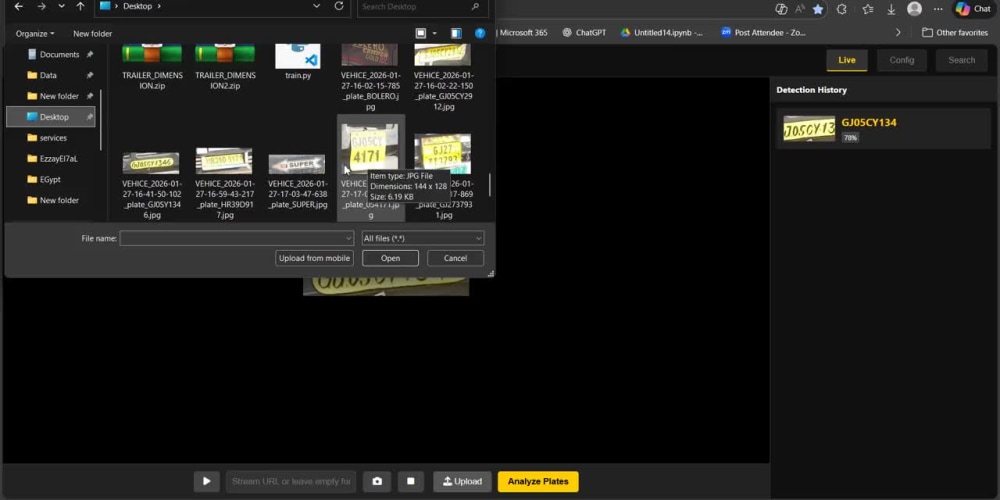
Task: Select the Data folder in sidebar
Action: coord(48,75)
